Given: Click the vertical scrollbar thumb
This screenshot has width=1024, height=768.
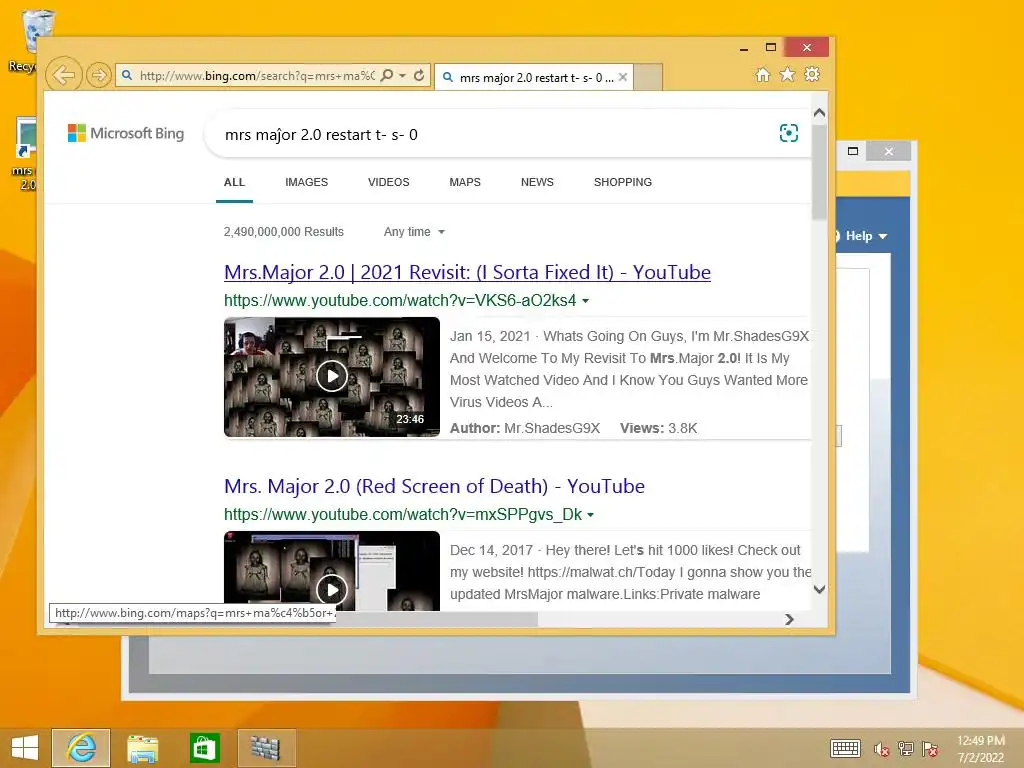Looking at the screenshot, I should (820, 172).
